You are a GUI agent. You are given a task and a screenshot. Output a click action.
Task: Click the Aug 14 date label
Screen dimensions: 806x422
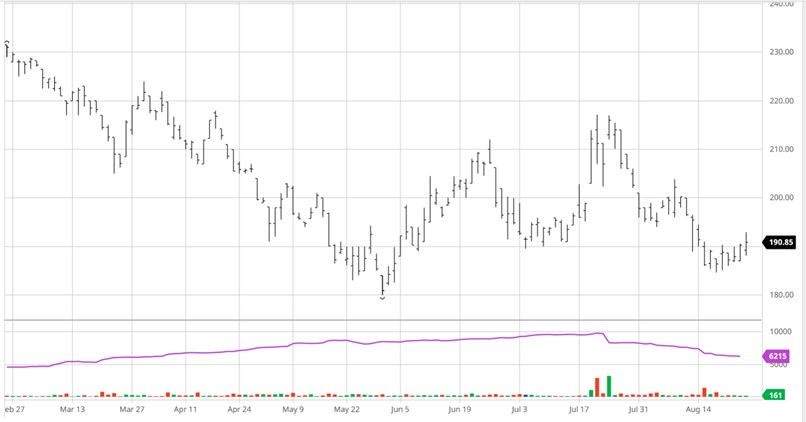698,410
